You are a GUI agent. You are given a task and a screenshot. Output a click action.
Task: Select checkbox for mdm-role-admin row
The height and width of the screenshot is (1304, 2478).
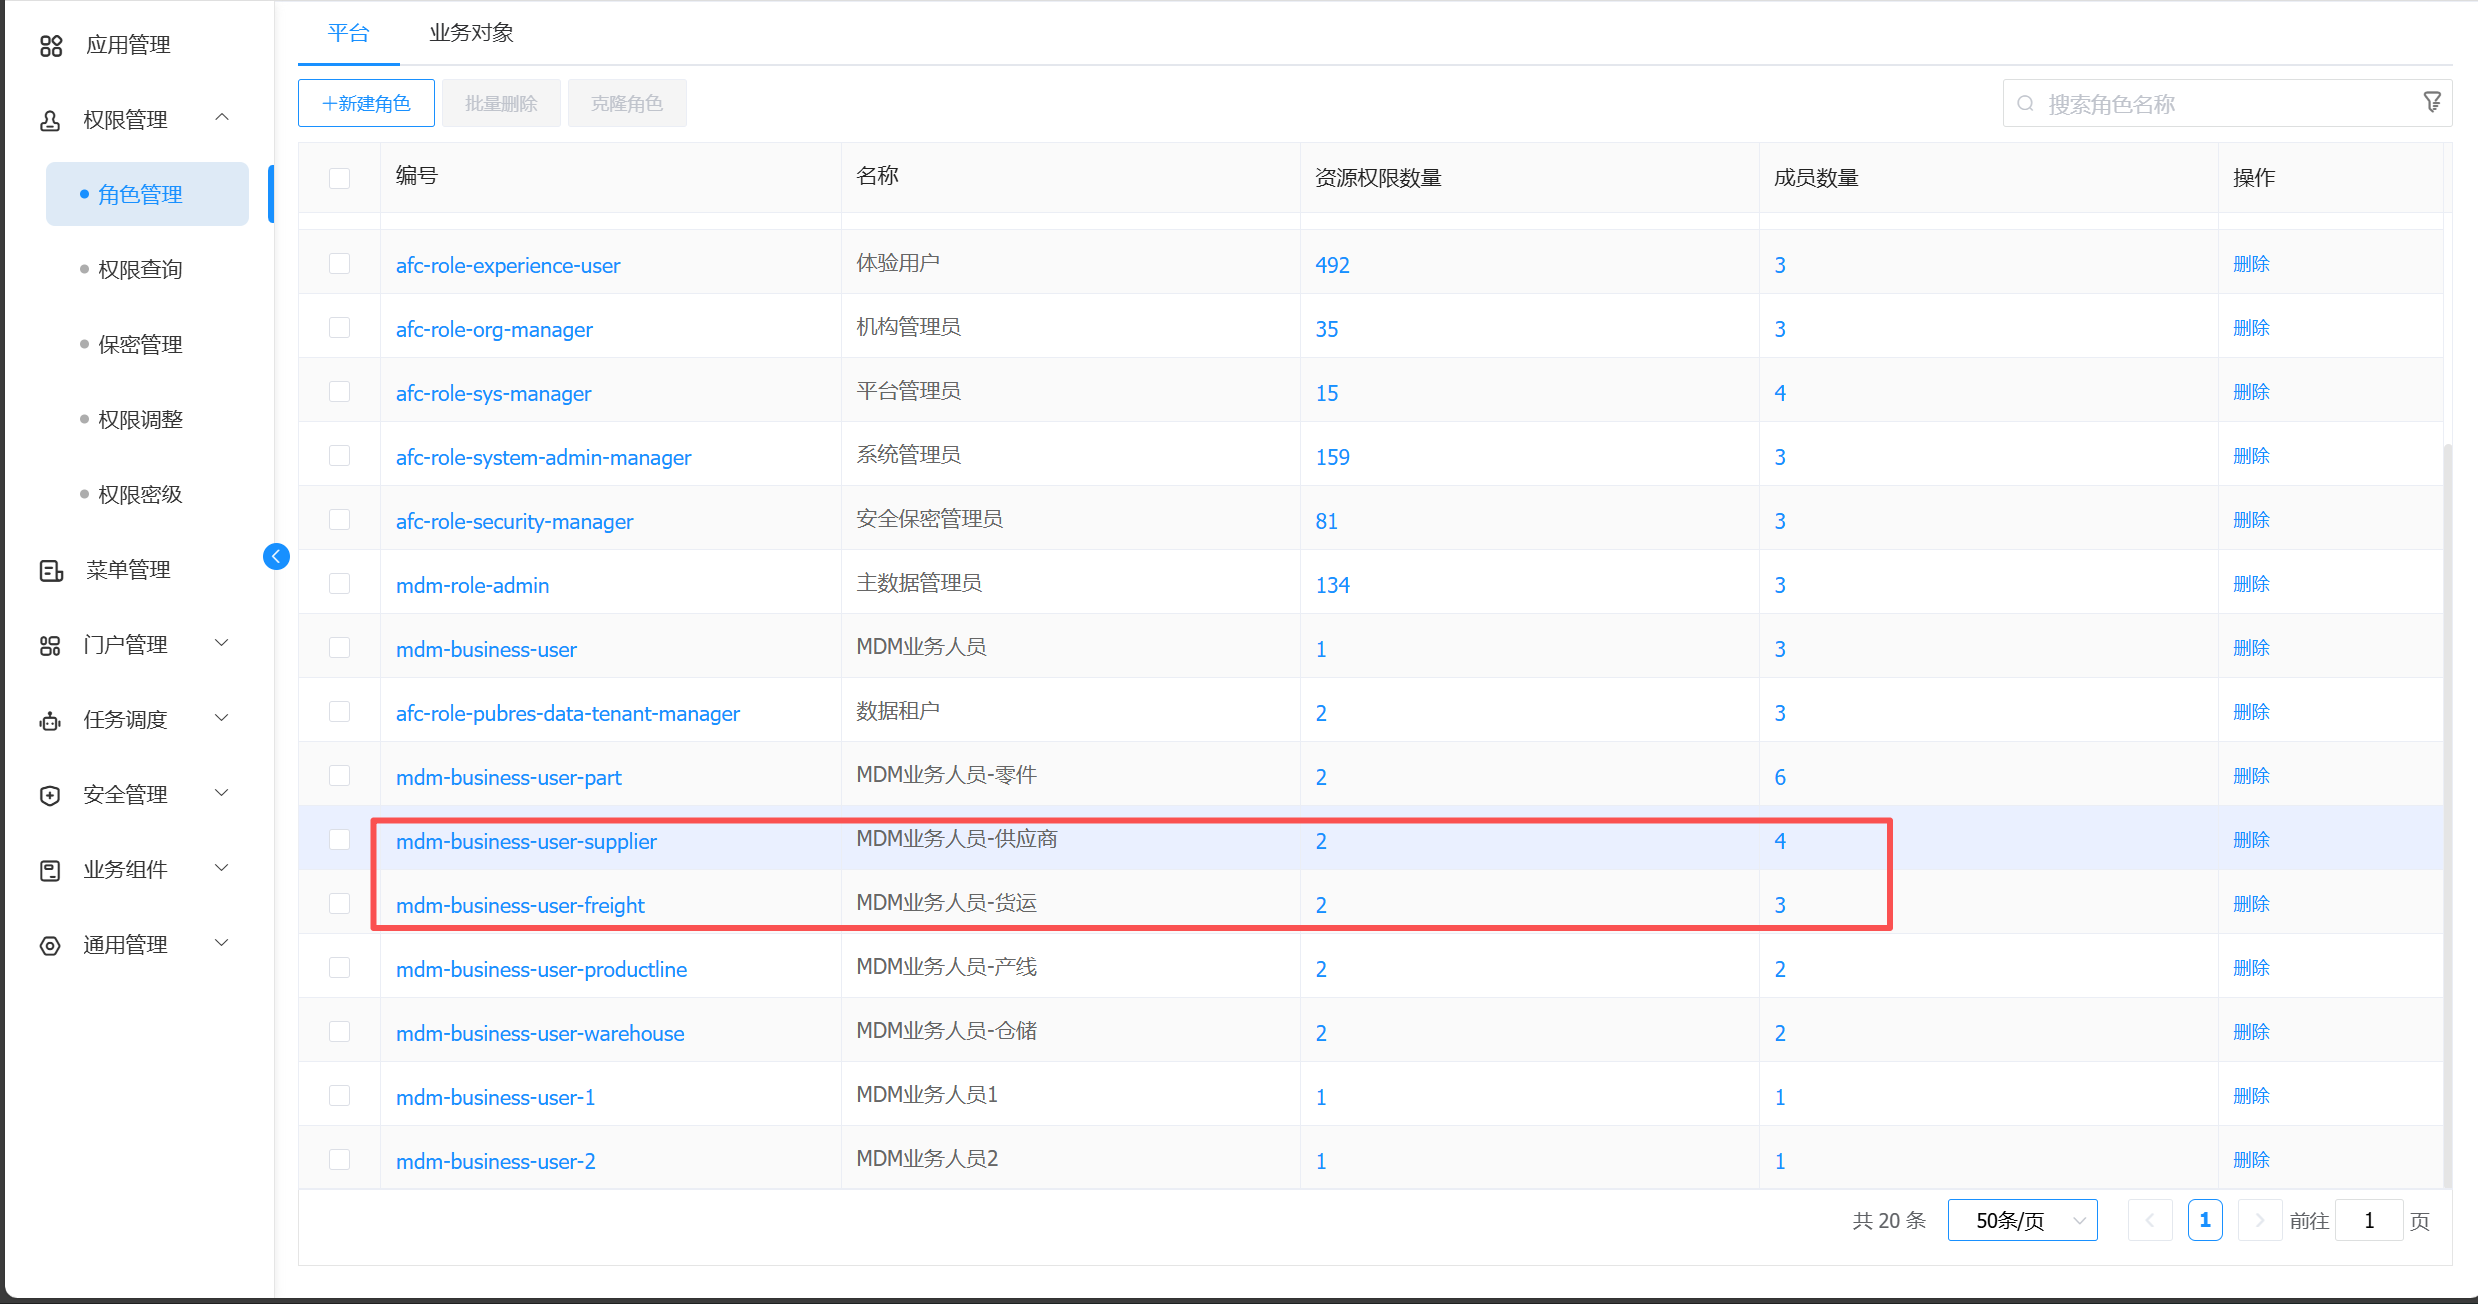coord(340,584)
